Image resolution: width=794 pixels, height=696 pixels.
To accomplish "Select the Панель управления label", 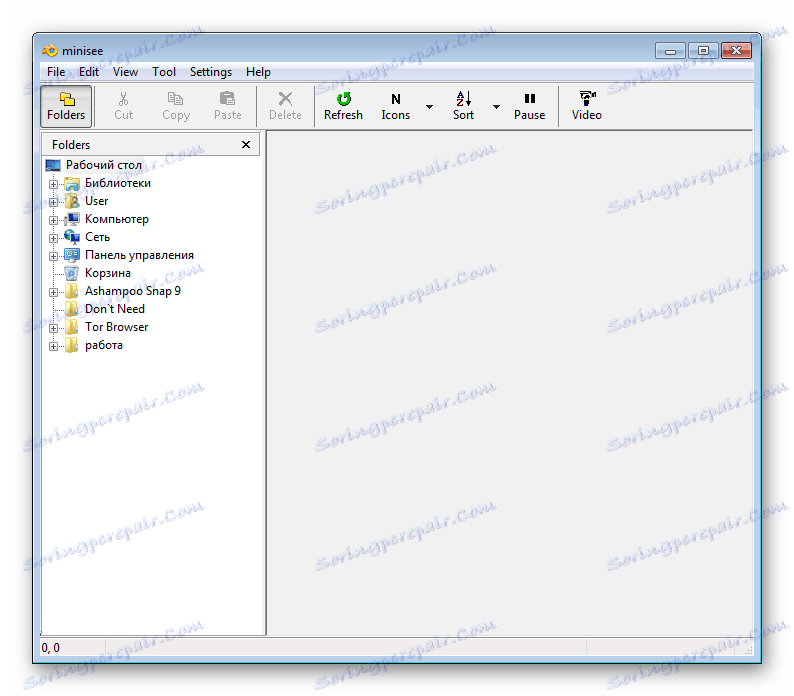I will [139, 255].
